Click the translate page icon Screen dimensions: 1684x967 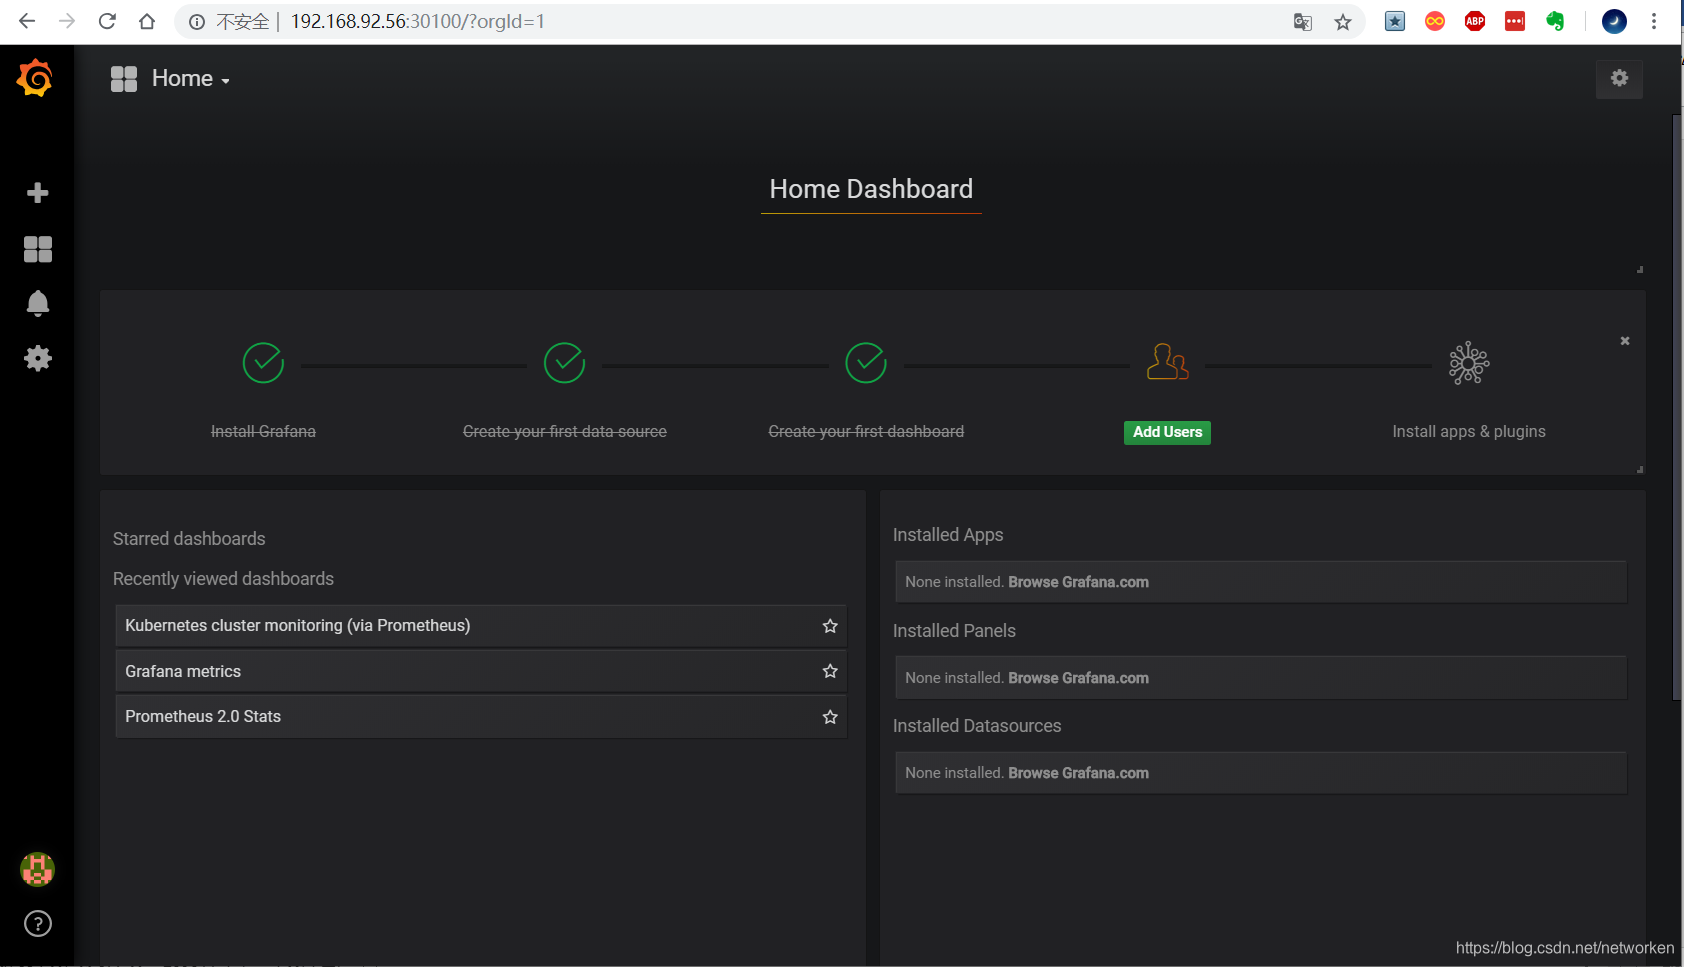1302,22
